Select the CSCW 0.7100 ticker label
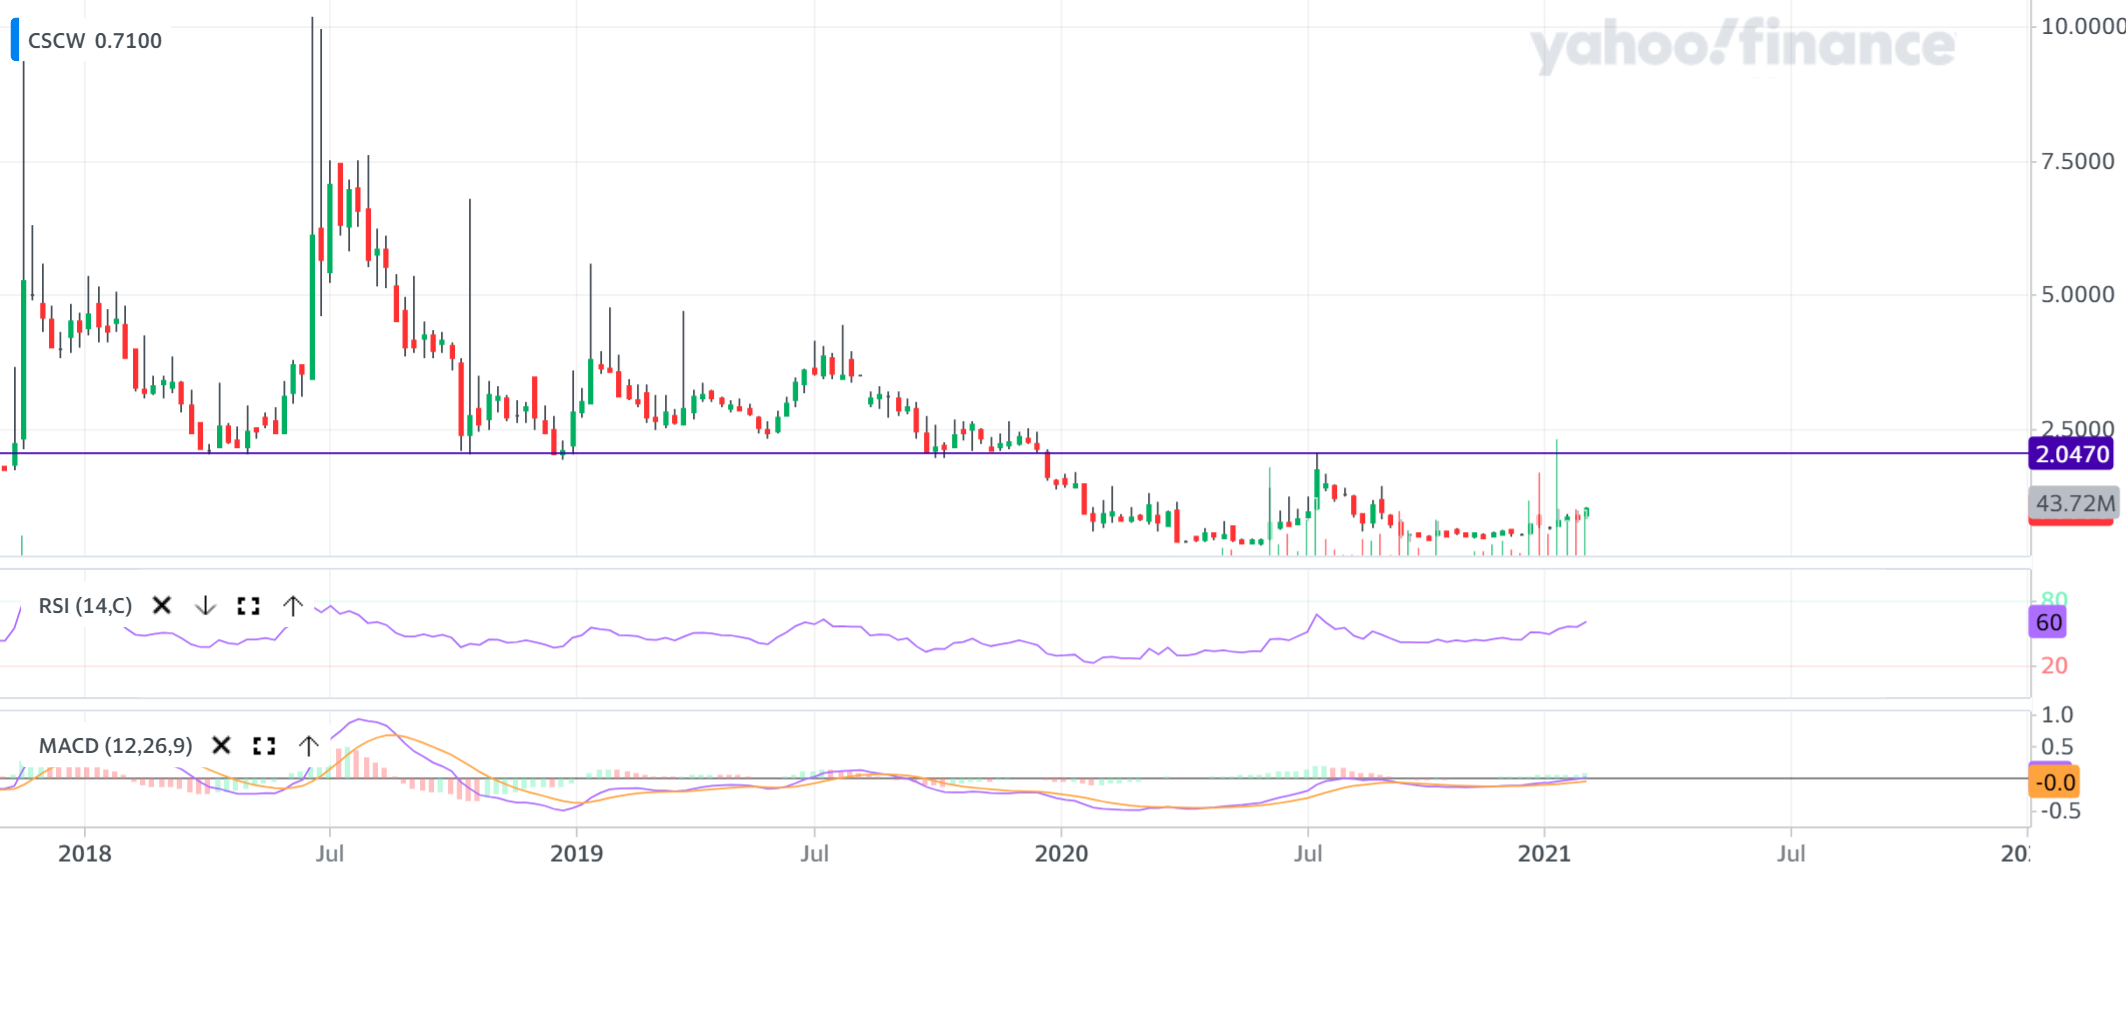Viewport: 2126px width, 1031px height. pyautogui.click(x=95, y=41)
